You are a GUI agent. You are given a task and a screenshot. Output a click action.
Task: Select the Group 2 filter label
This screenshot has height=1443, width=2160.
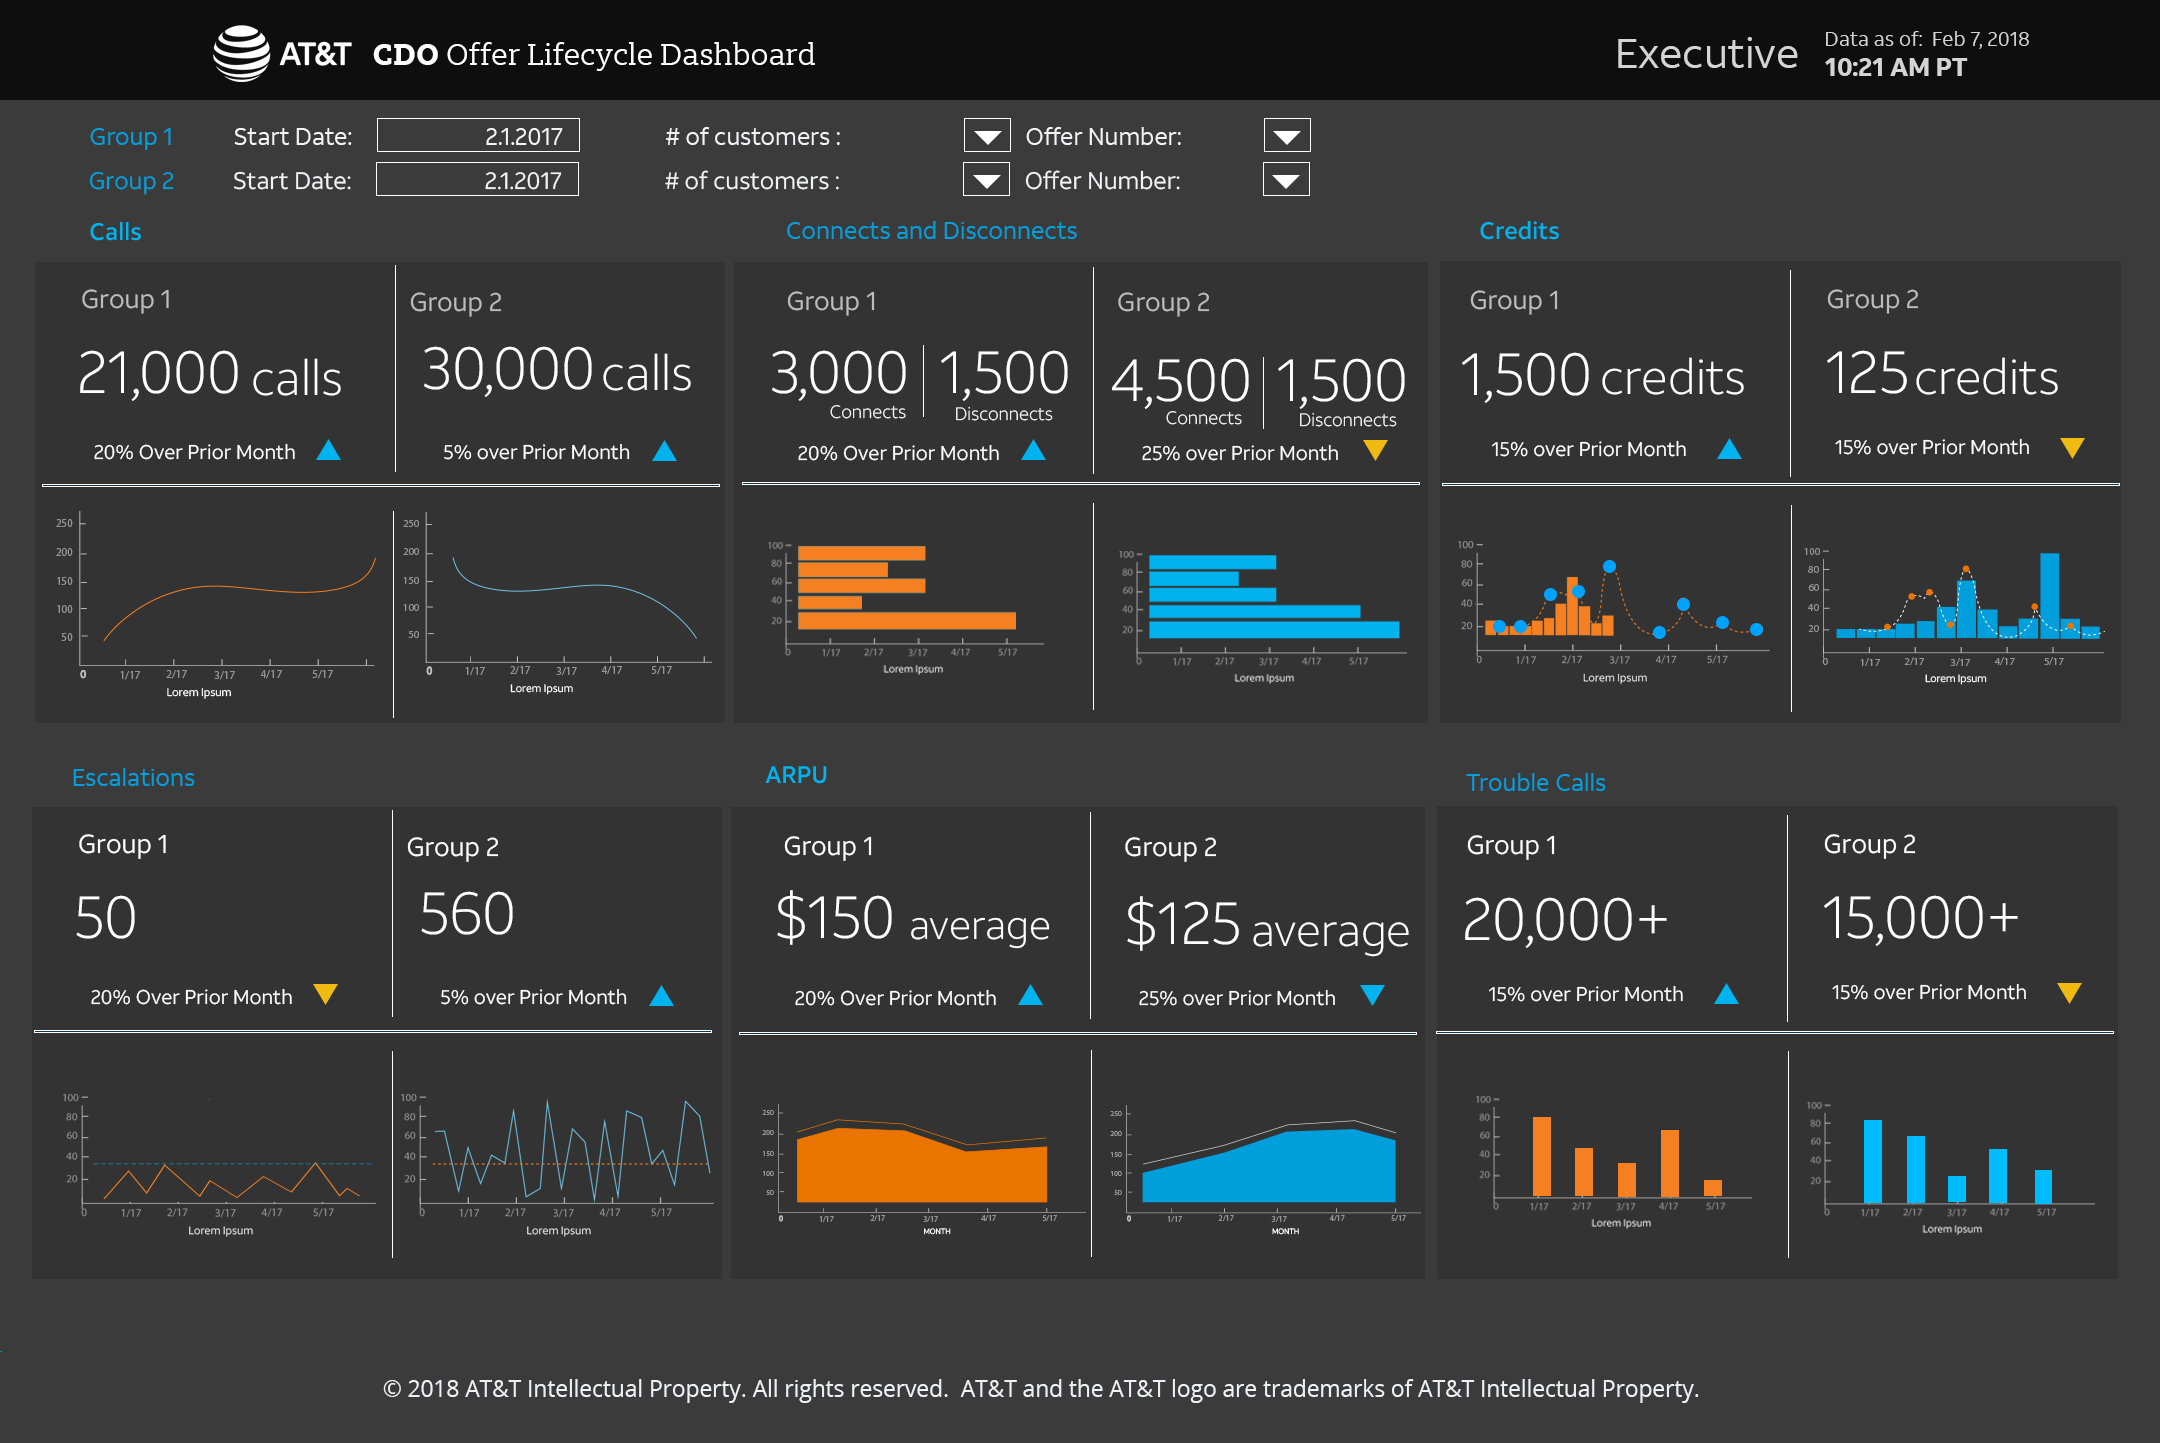tap(131, 181)
